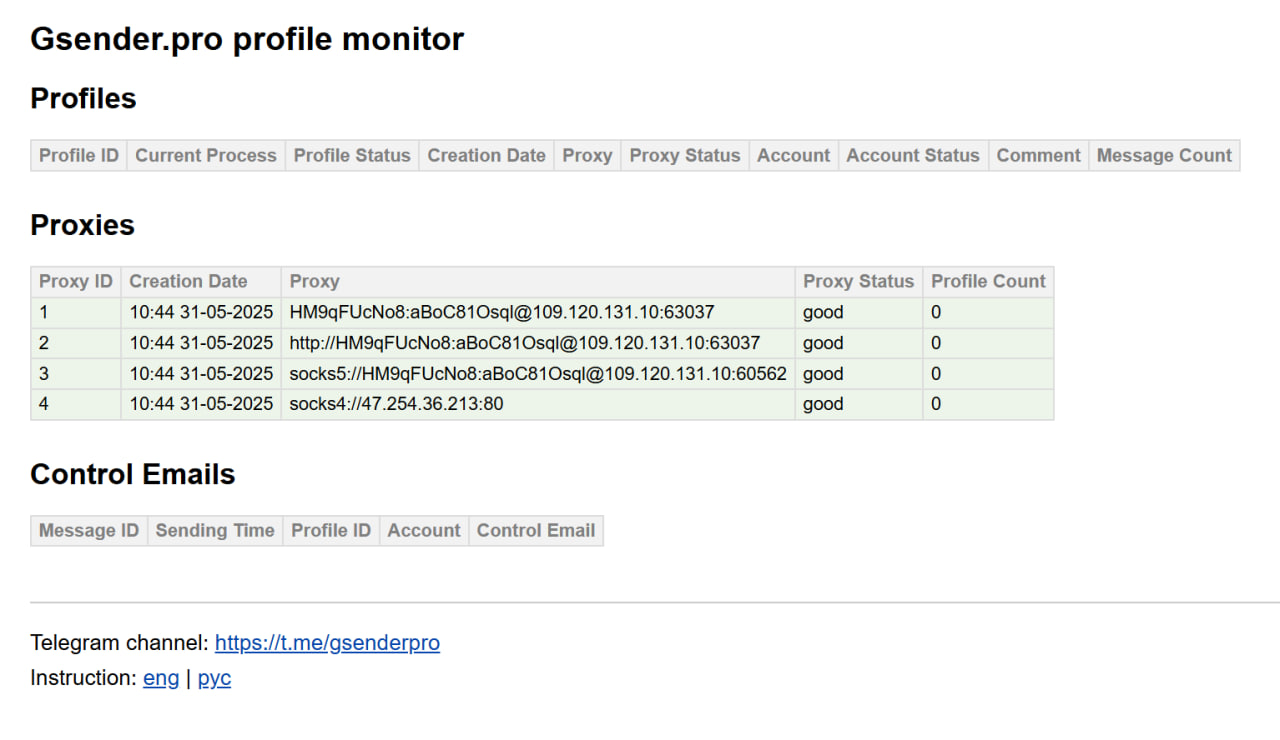Click Account header in Control Emails table

click(424, 530)
